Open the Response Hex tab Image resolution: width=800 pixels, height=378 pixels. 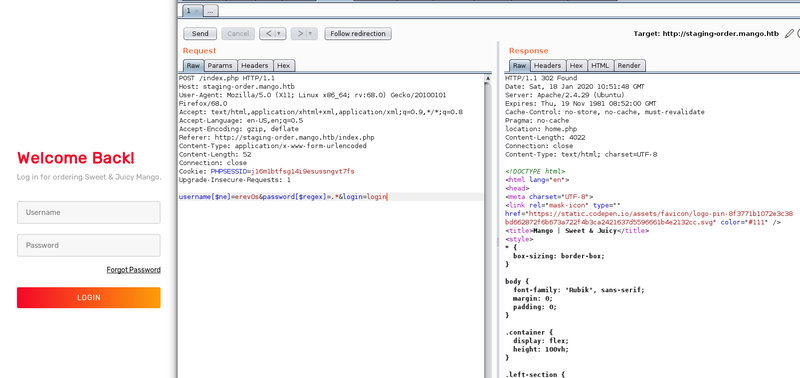pyautogui.click(x=577, y=66)
